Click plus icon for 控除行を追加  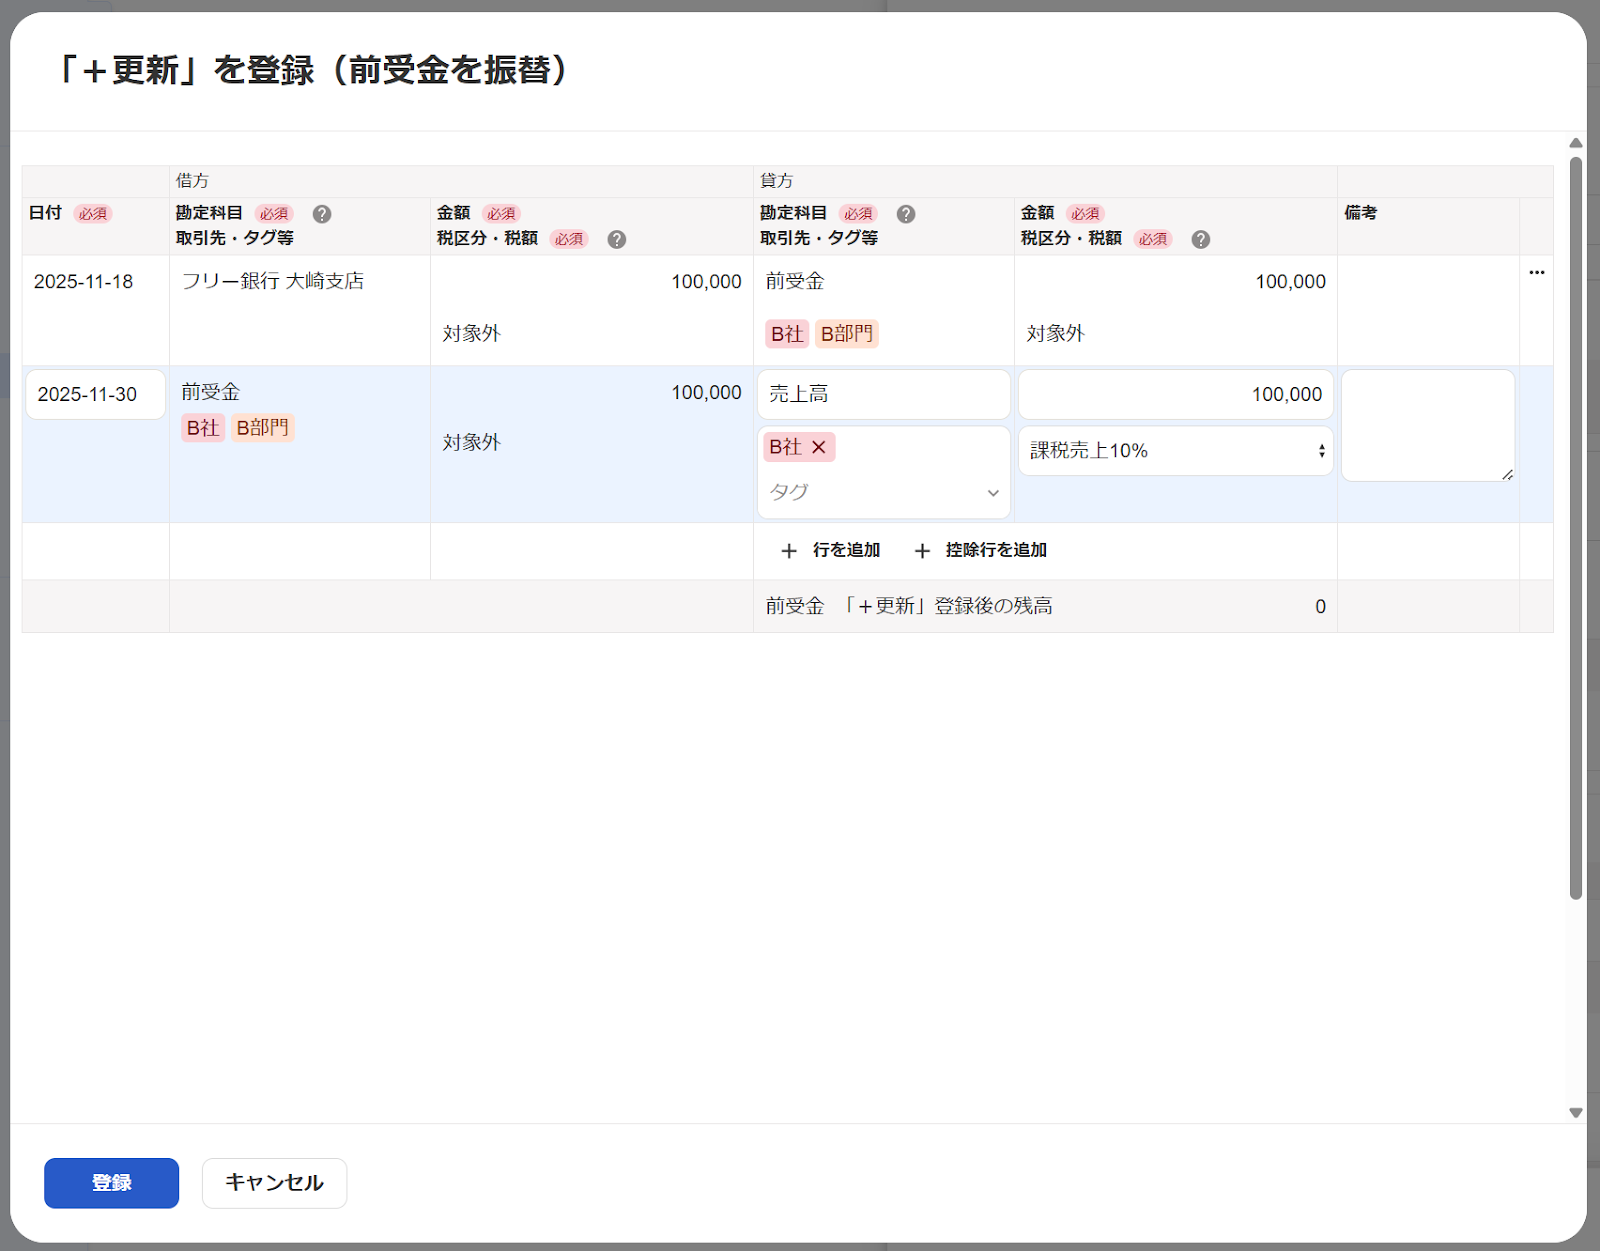[922, 551]
